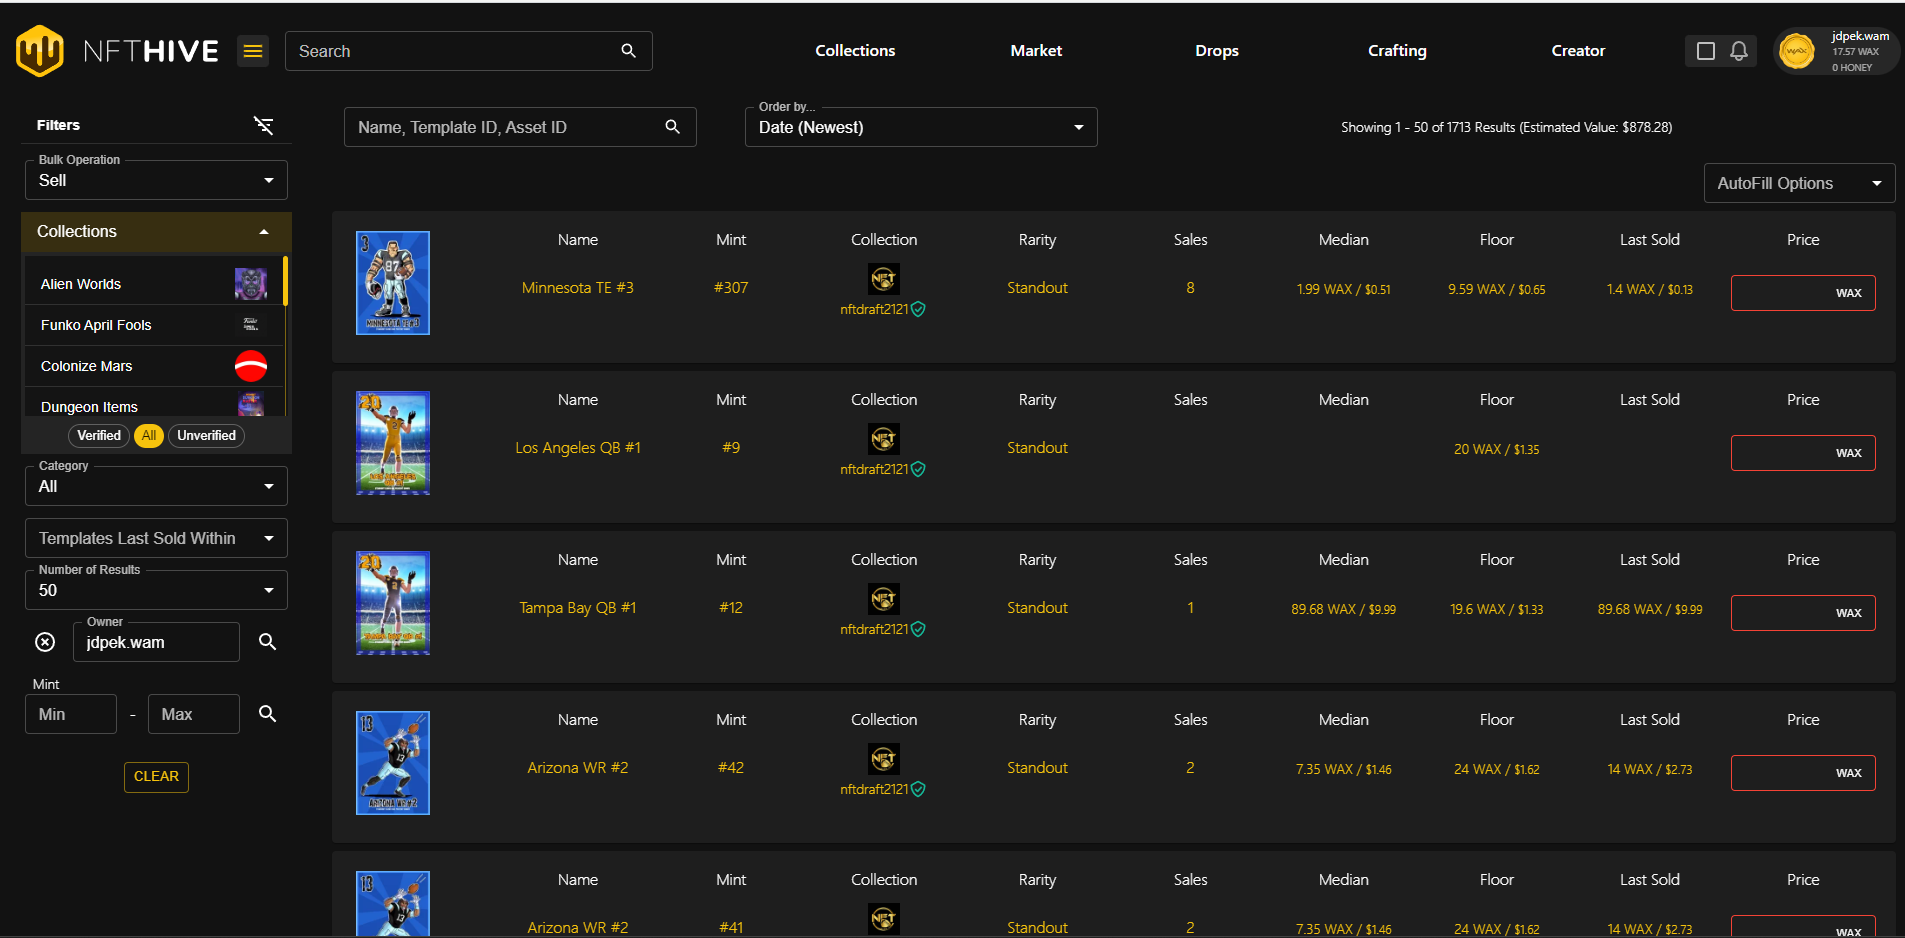Select Funko April Fools collection row
Screen dimensions: 1905x938
(x=154, y=325)
